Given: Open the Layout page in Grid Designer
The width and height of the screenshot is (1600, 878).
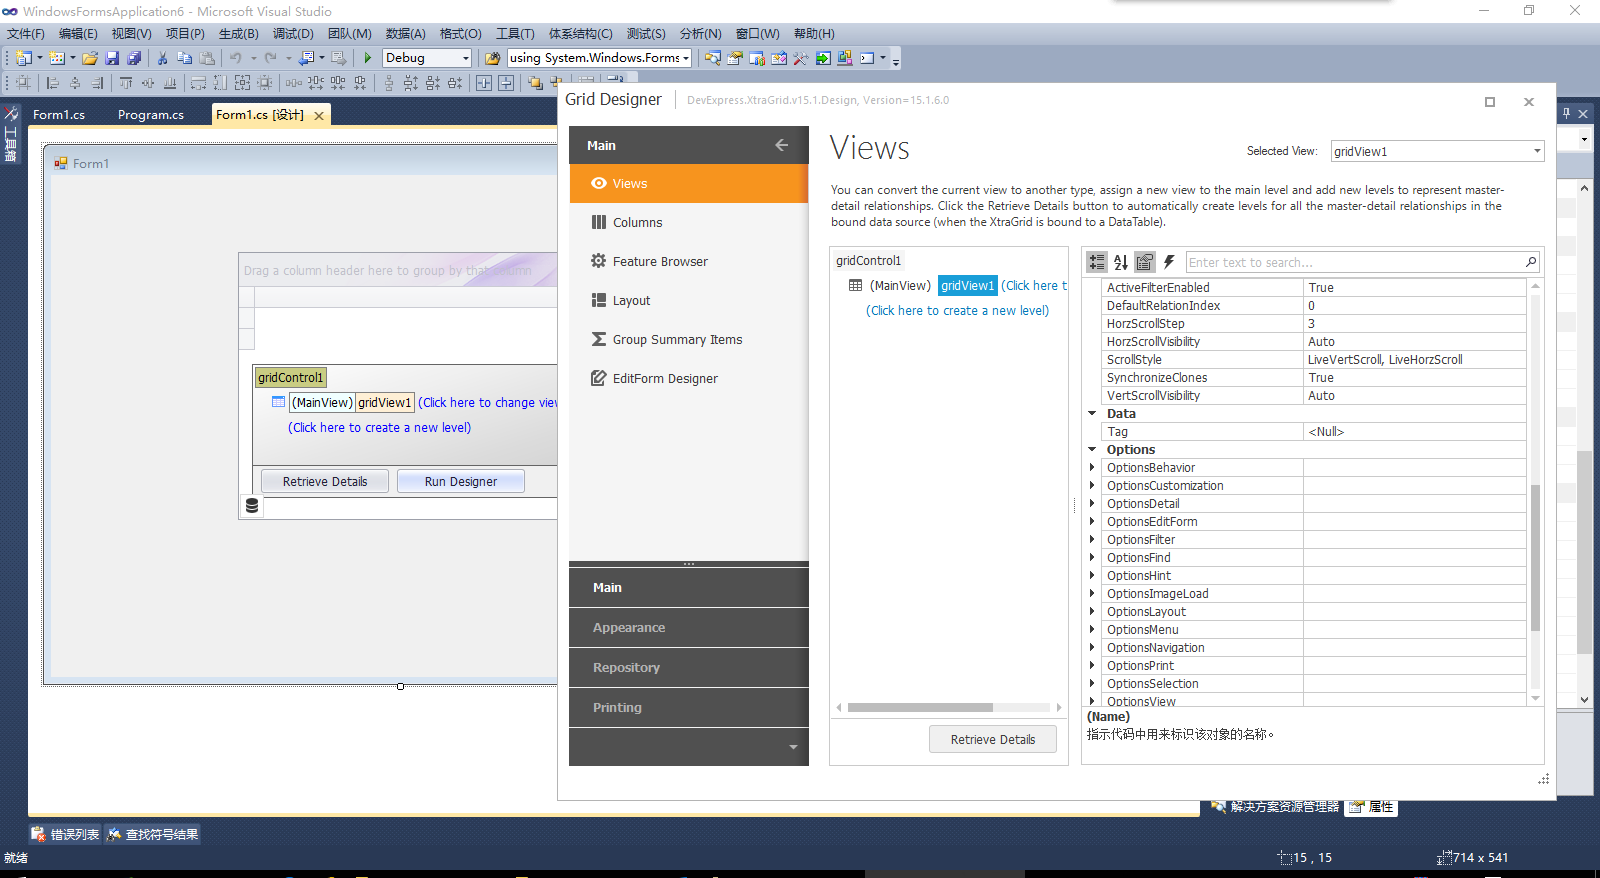Looking at the screenshot, I should click(x=689, y=301).
